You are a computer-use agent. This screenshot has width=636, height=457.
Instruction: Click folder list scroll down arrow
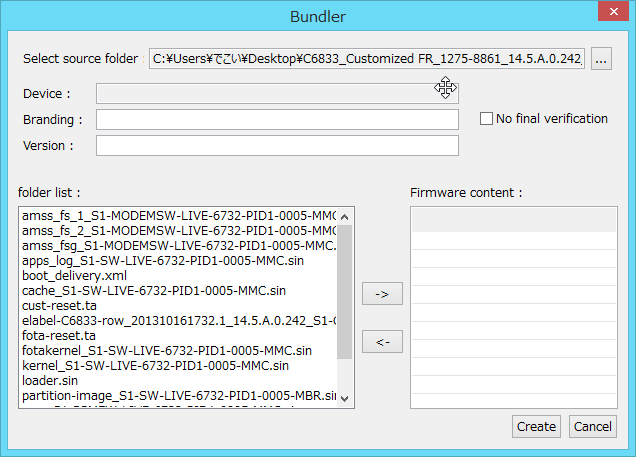pos(345,399)
